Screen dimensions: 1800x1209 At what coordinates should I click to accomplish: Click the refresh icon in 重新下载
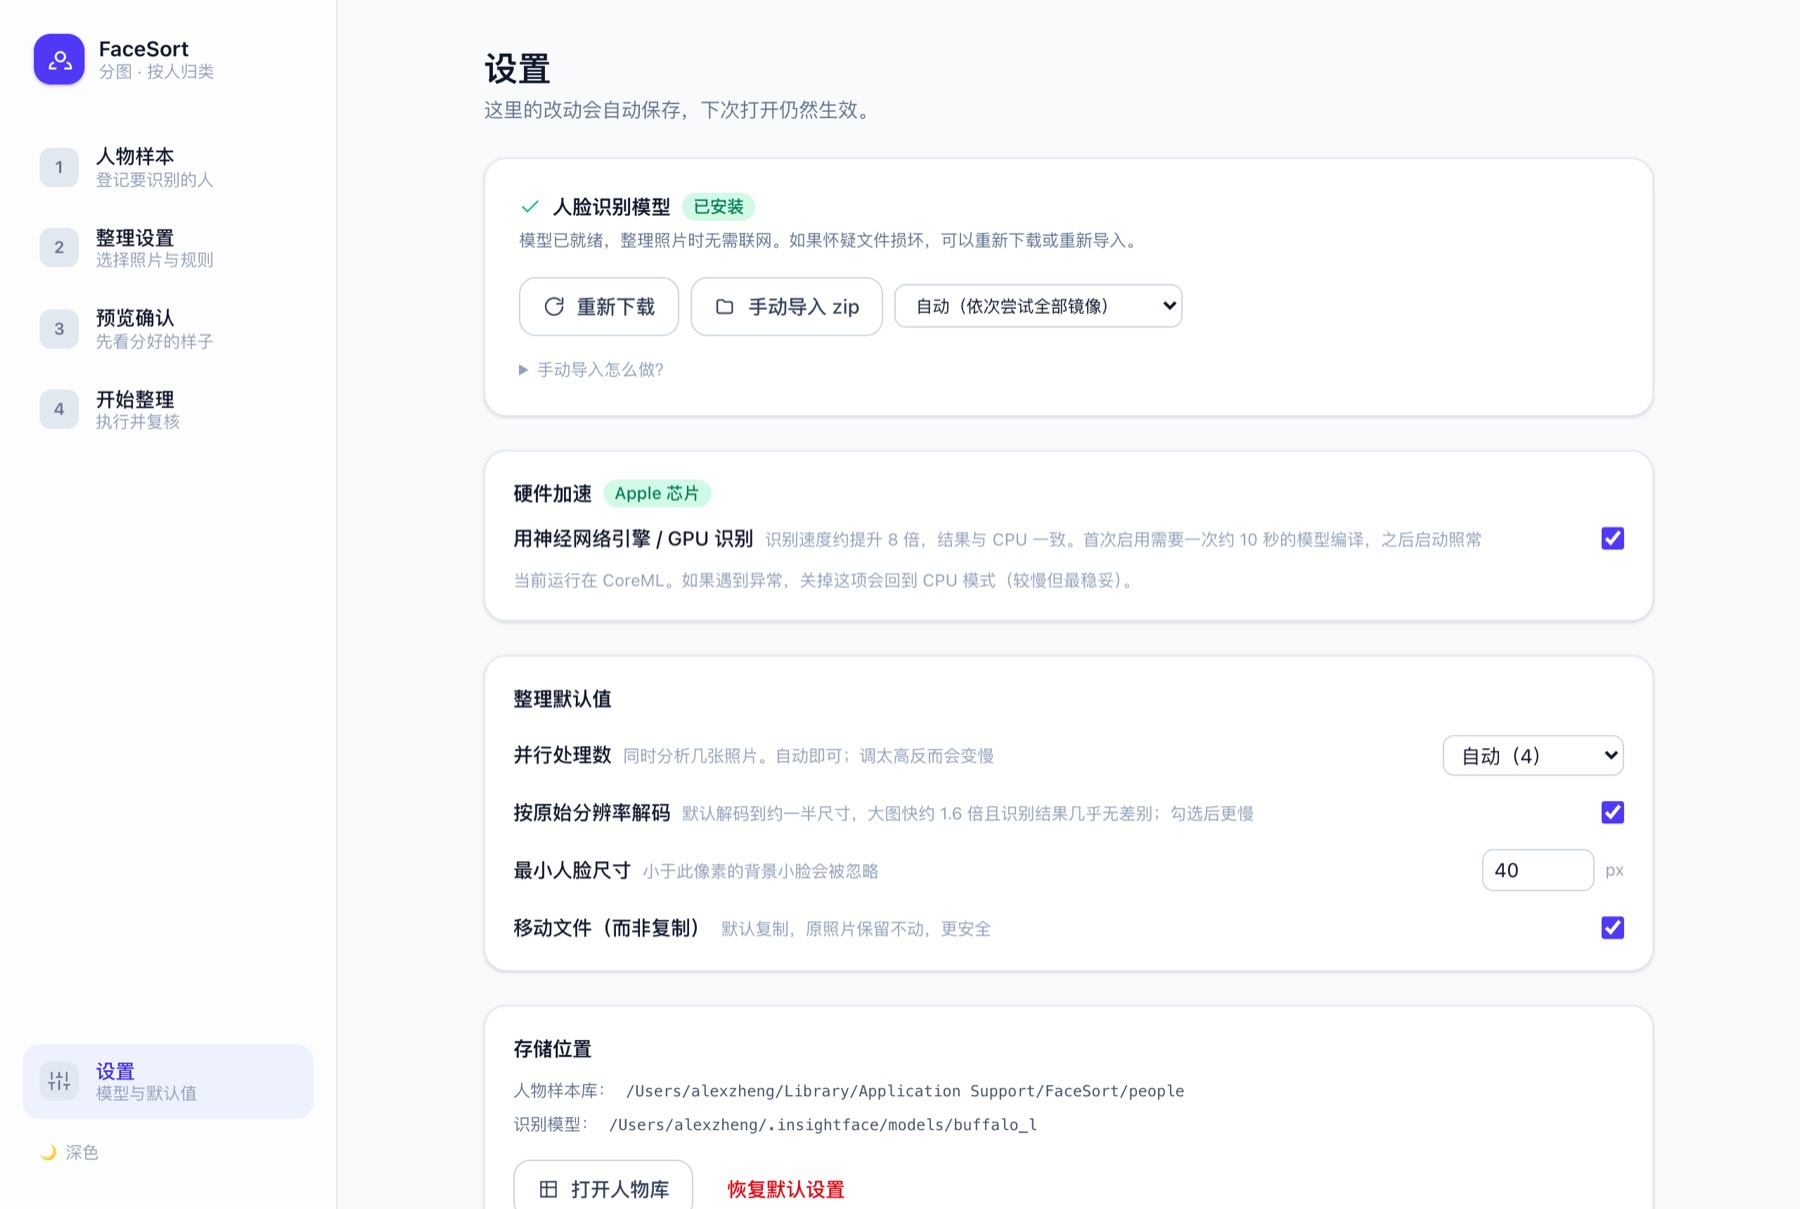tap(554, 306)
